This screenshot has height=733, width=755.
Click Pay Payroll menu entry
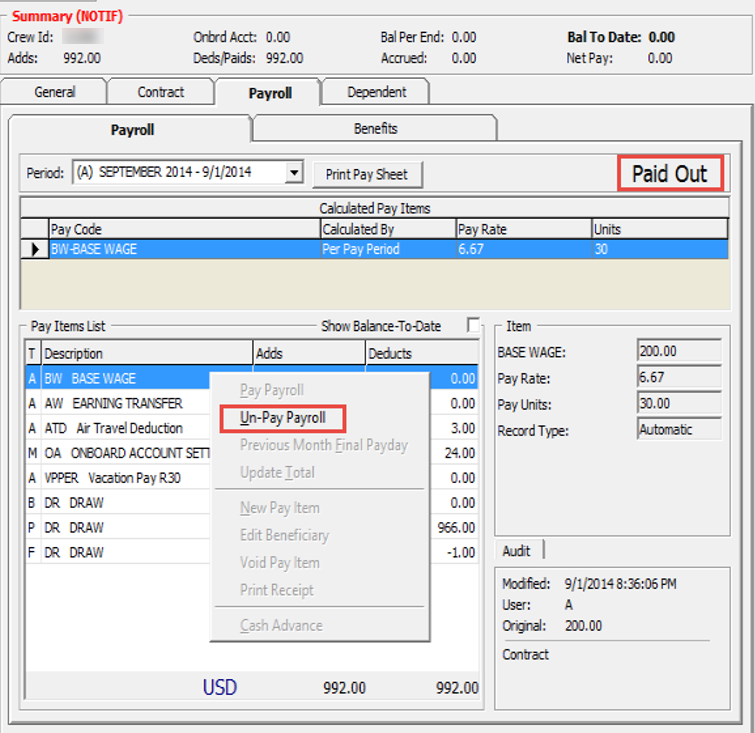click(272, 390)
